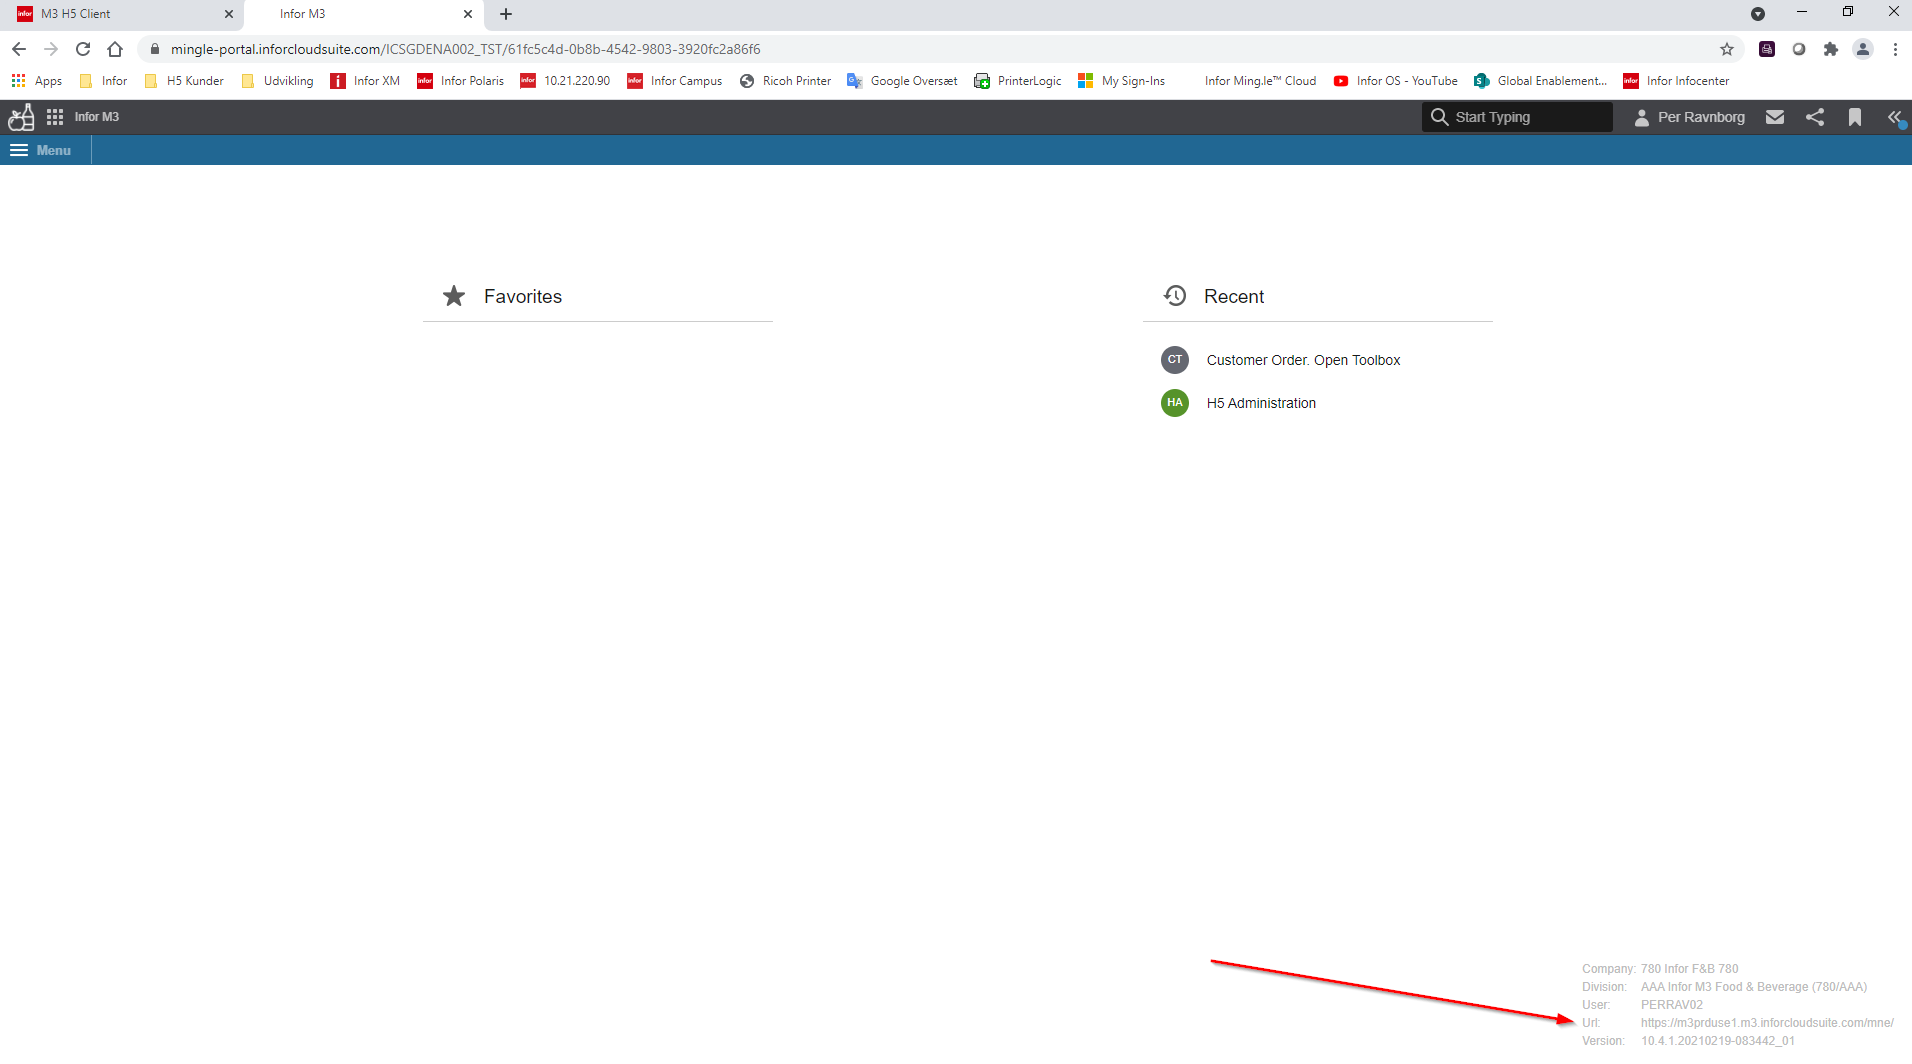Click the PERRAV02 user value
The image size is (1912, 1064).
[1671, 1005]
